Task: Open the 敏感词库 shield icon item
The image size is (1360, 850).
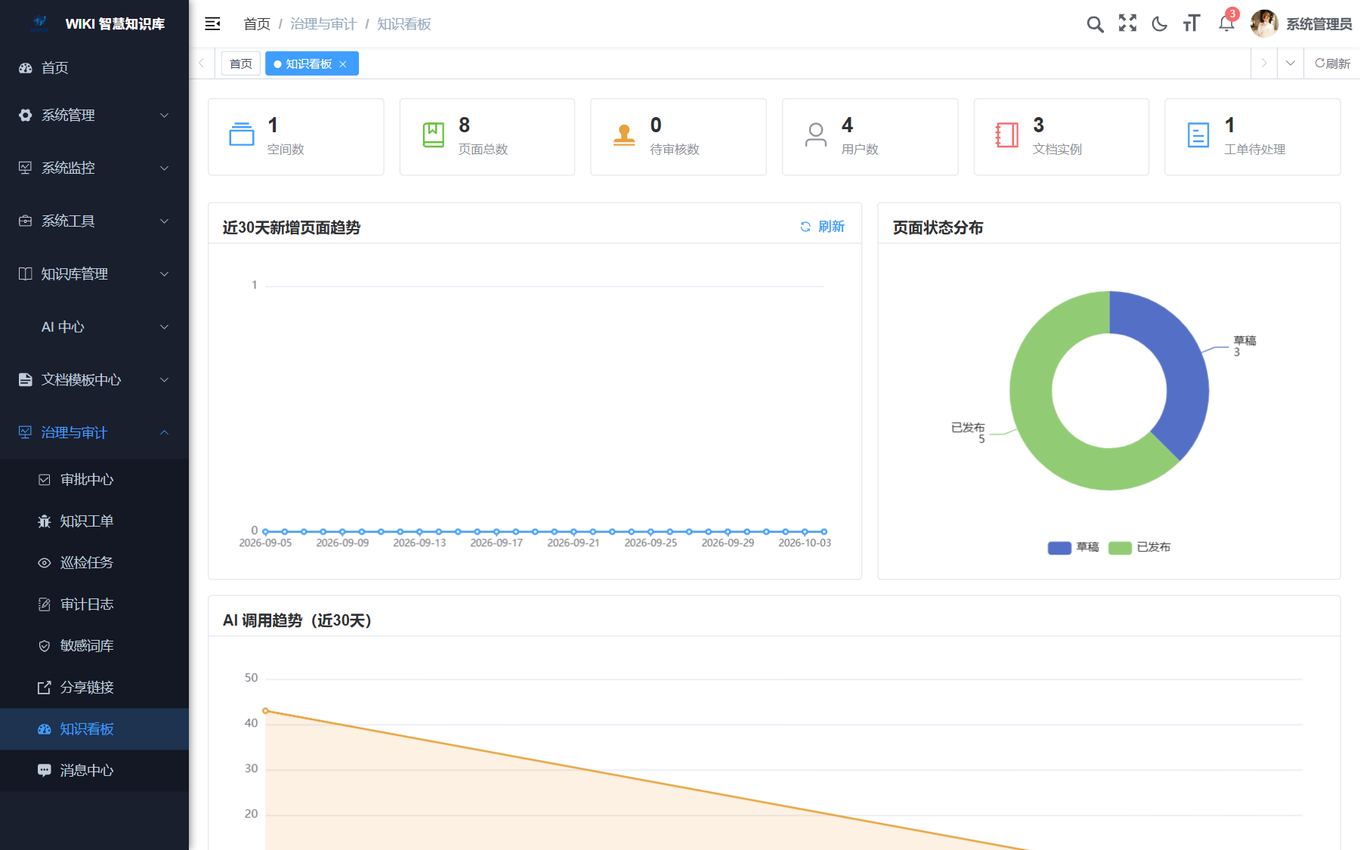Action: pos(94,646)
